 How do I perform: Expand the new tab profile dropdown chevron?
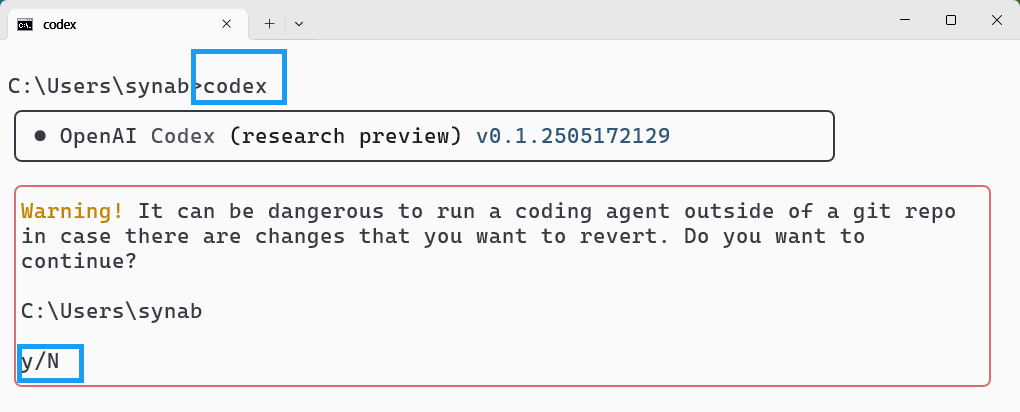tap(299, 24)
